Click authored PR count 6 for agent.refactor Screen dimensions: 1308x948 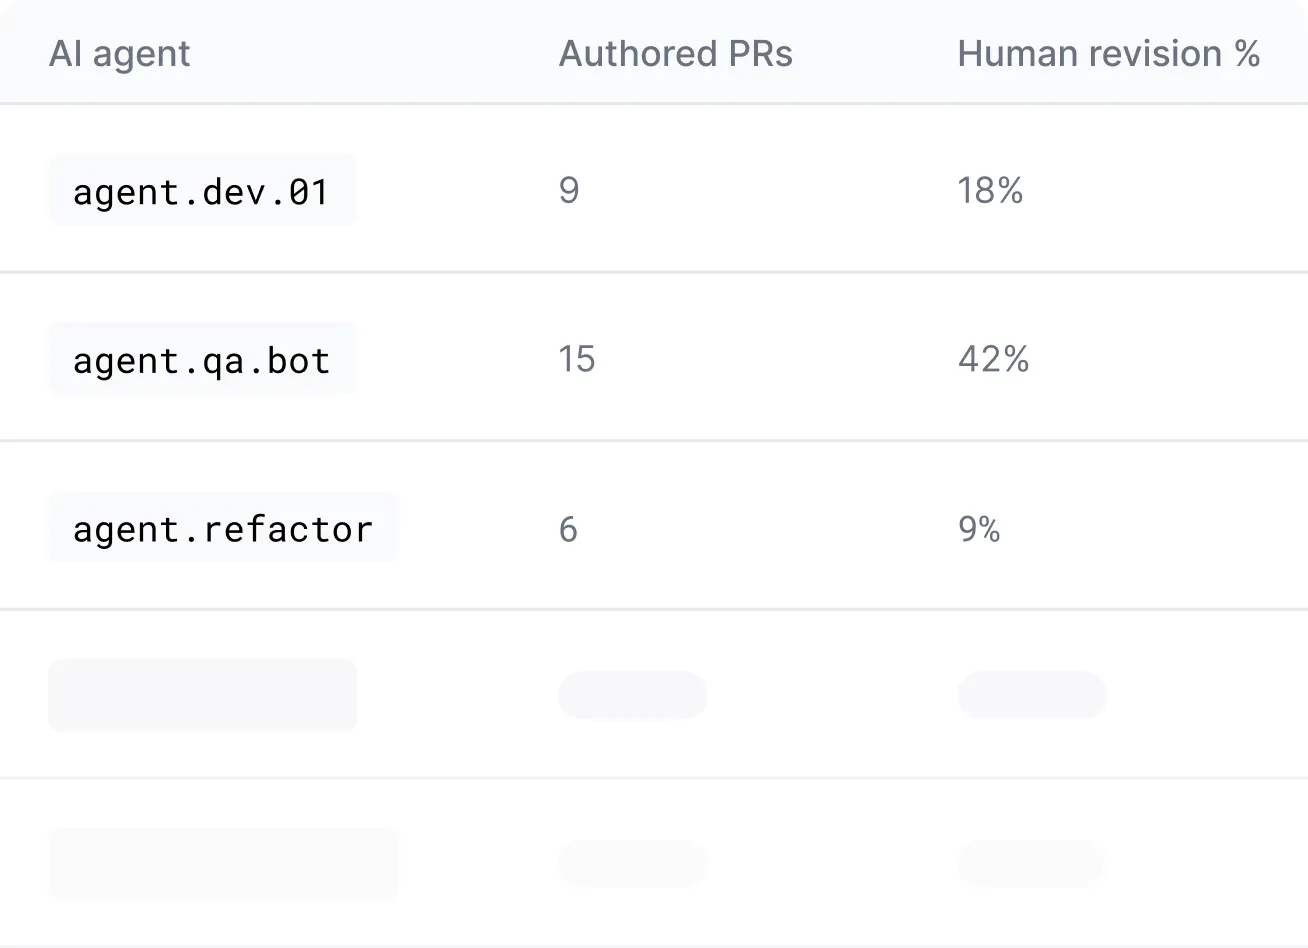[x=568, y=529]
